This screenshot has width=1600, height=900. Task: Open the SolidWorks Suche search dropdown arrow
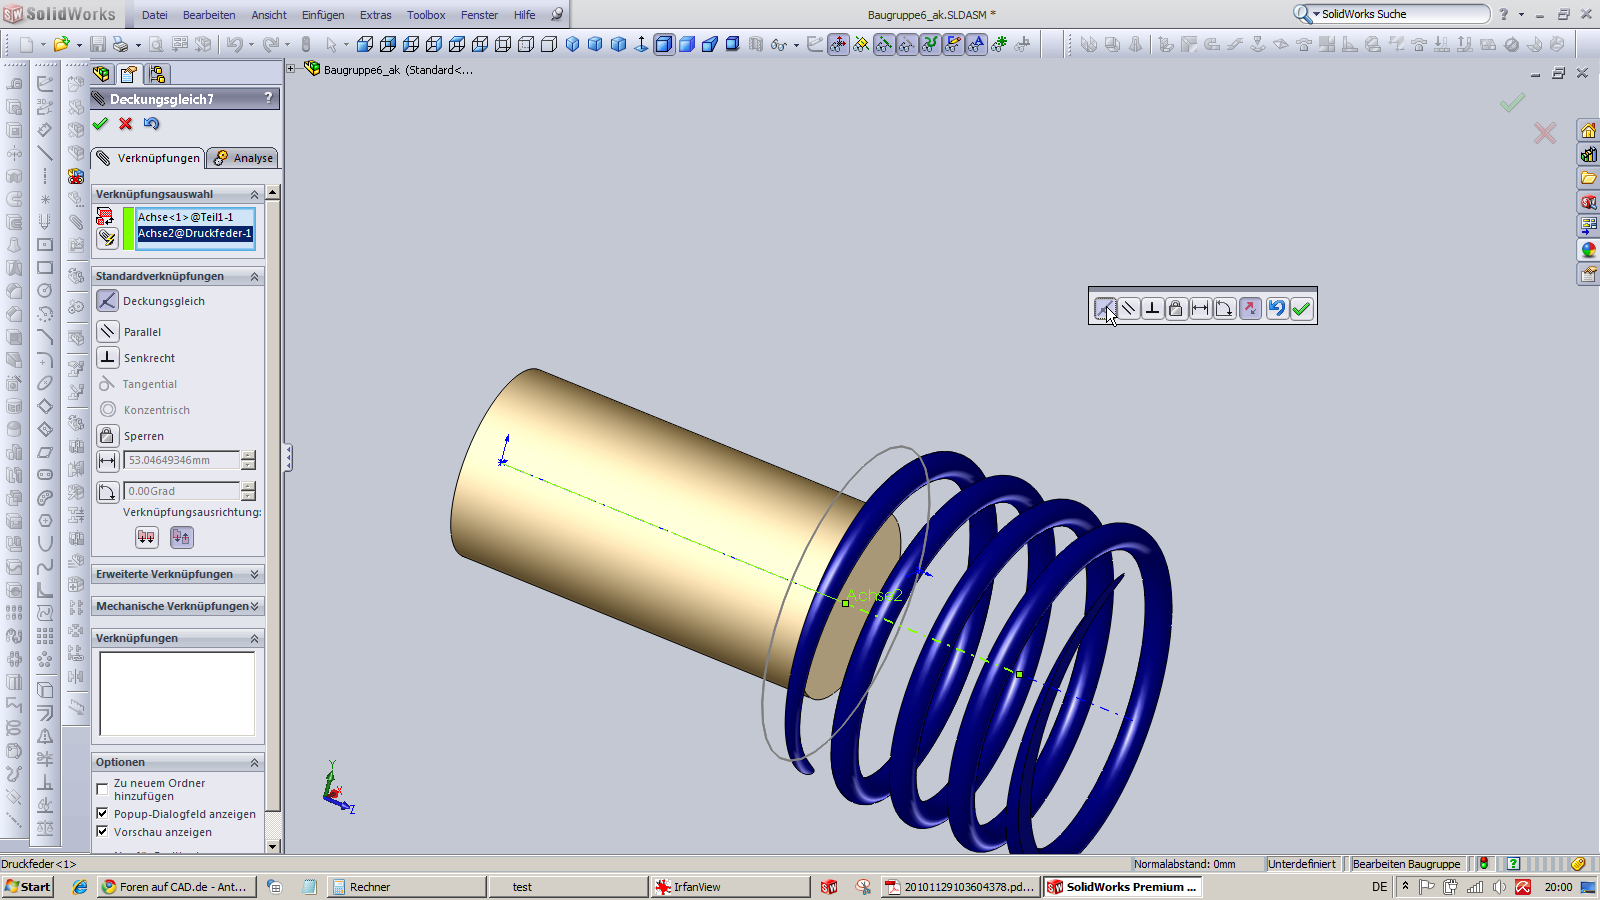tap(1316, 14)
